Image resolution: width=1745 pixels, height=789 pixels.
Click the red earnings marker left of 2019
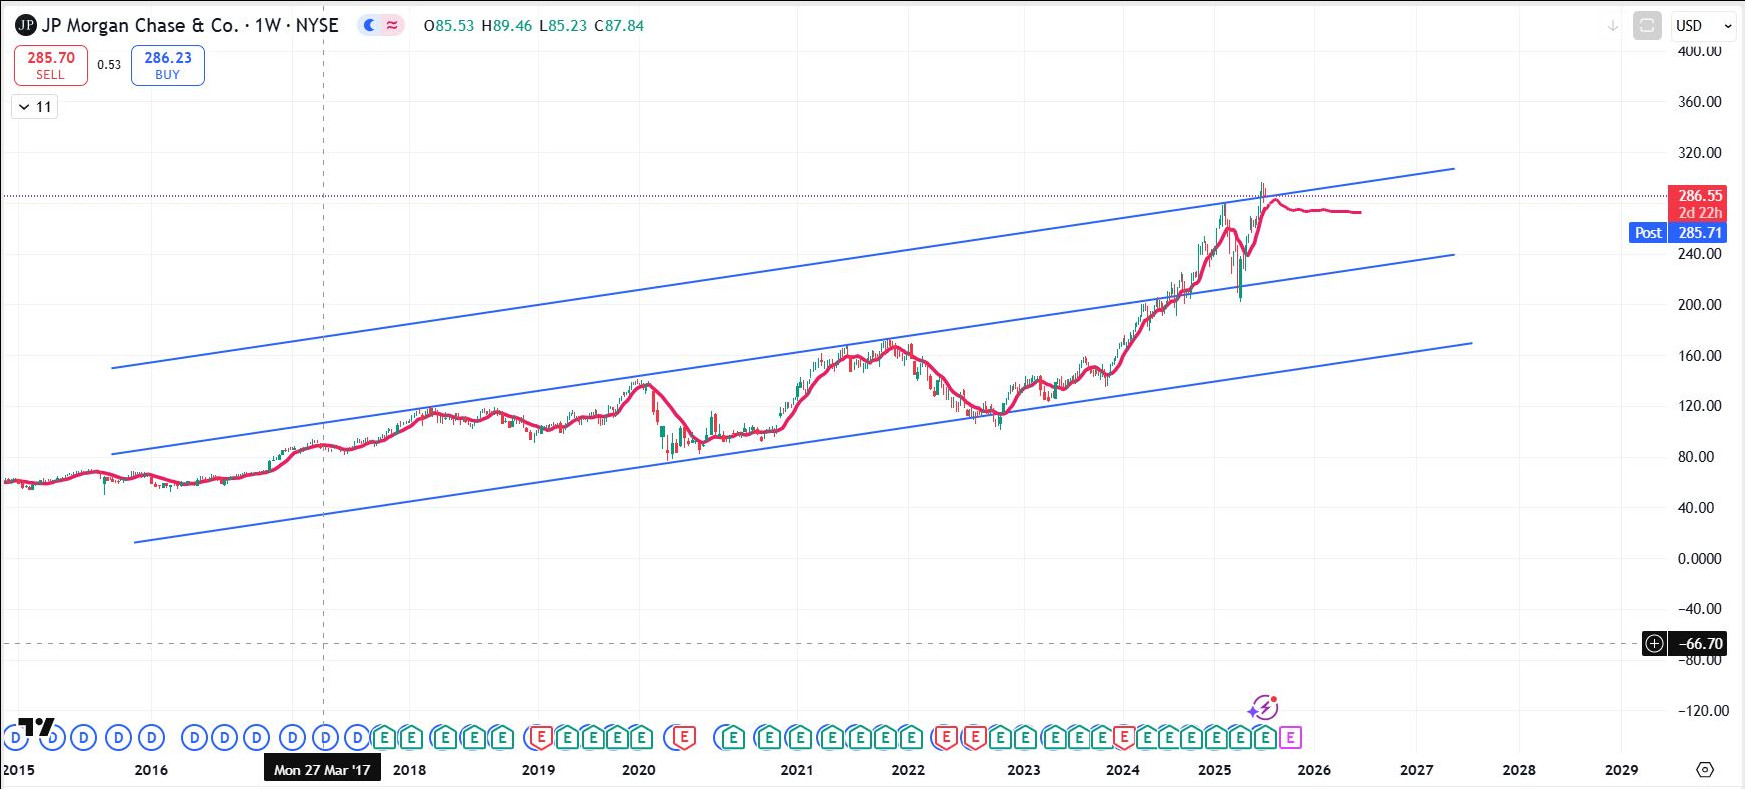540,738
